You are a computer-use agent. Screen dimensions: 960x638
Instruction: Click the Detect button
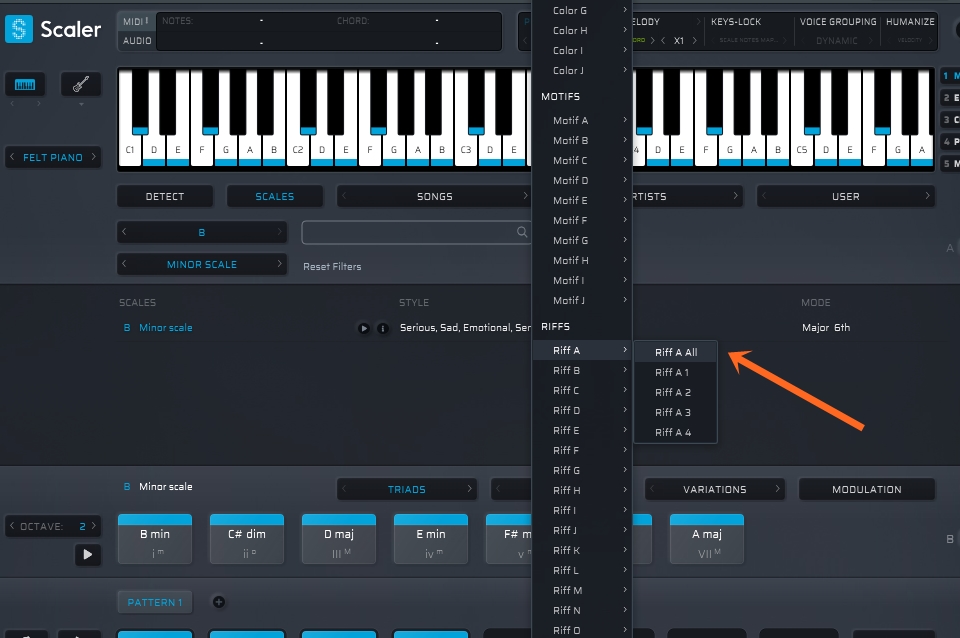[165, 197]
